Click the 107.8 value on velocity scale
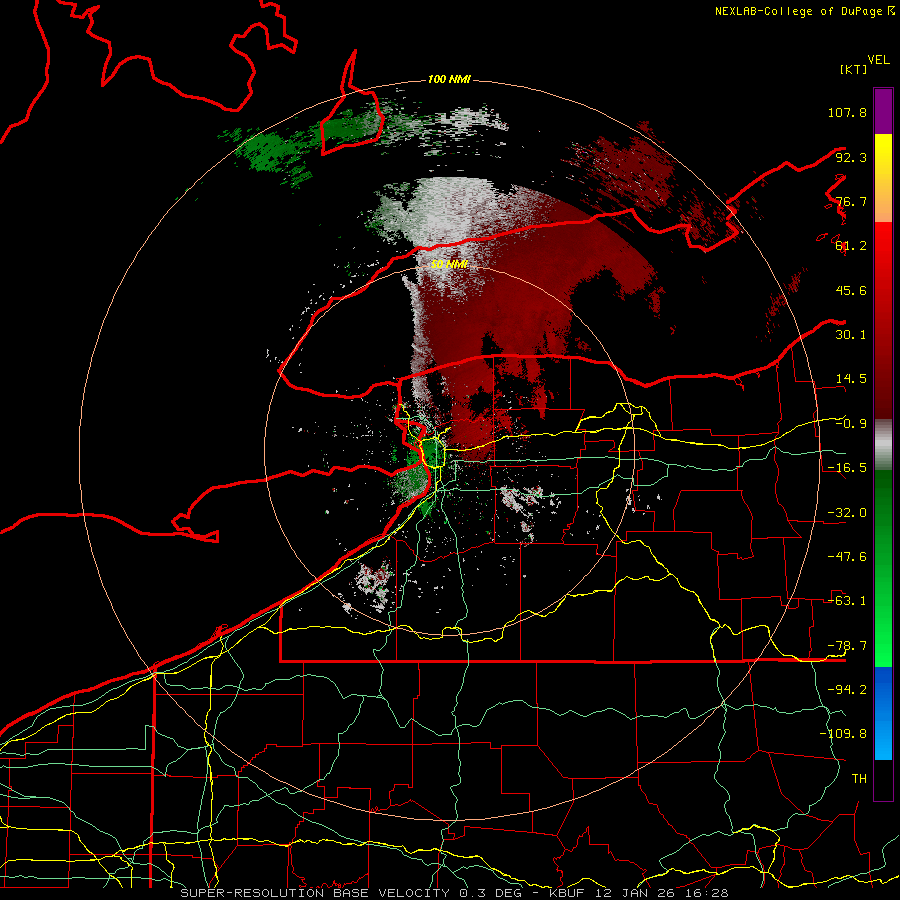This screenshot has width=900, height=900. [x=847, y=112]
